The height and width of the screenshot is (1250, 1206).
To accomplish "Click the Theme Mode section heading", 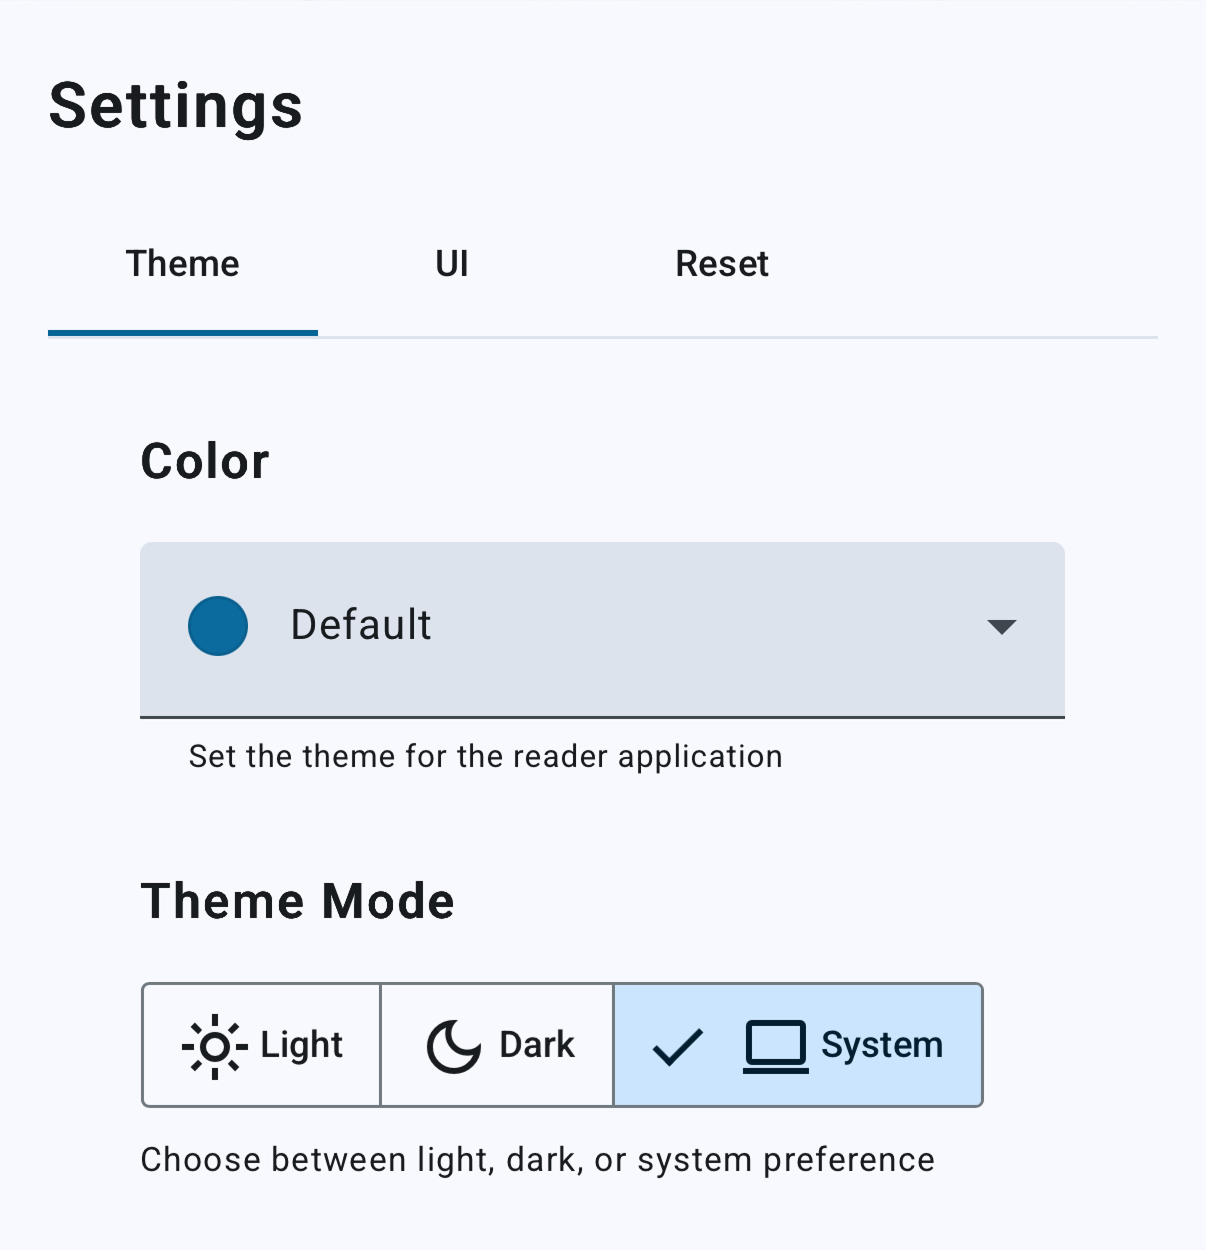I will pos(298,901).
